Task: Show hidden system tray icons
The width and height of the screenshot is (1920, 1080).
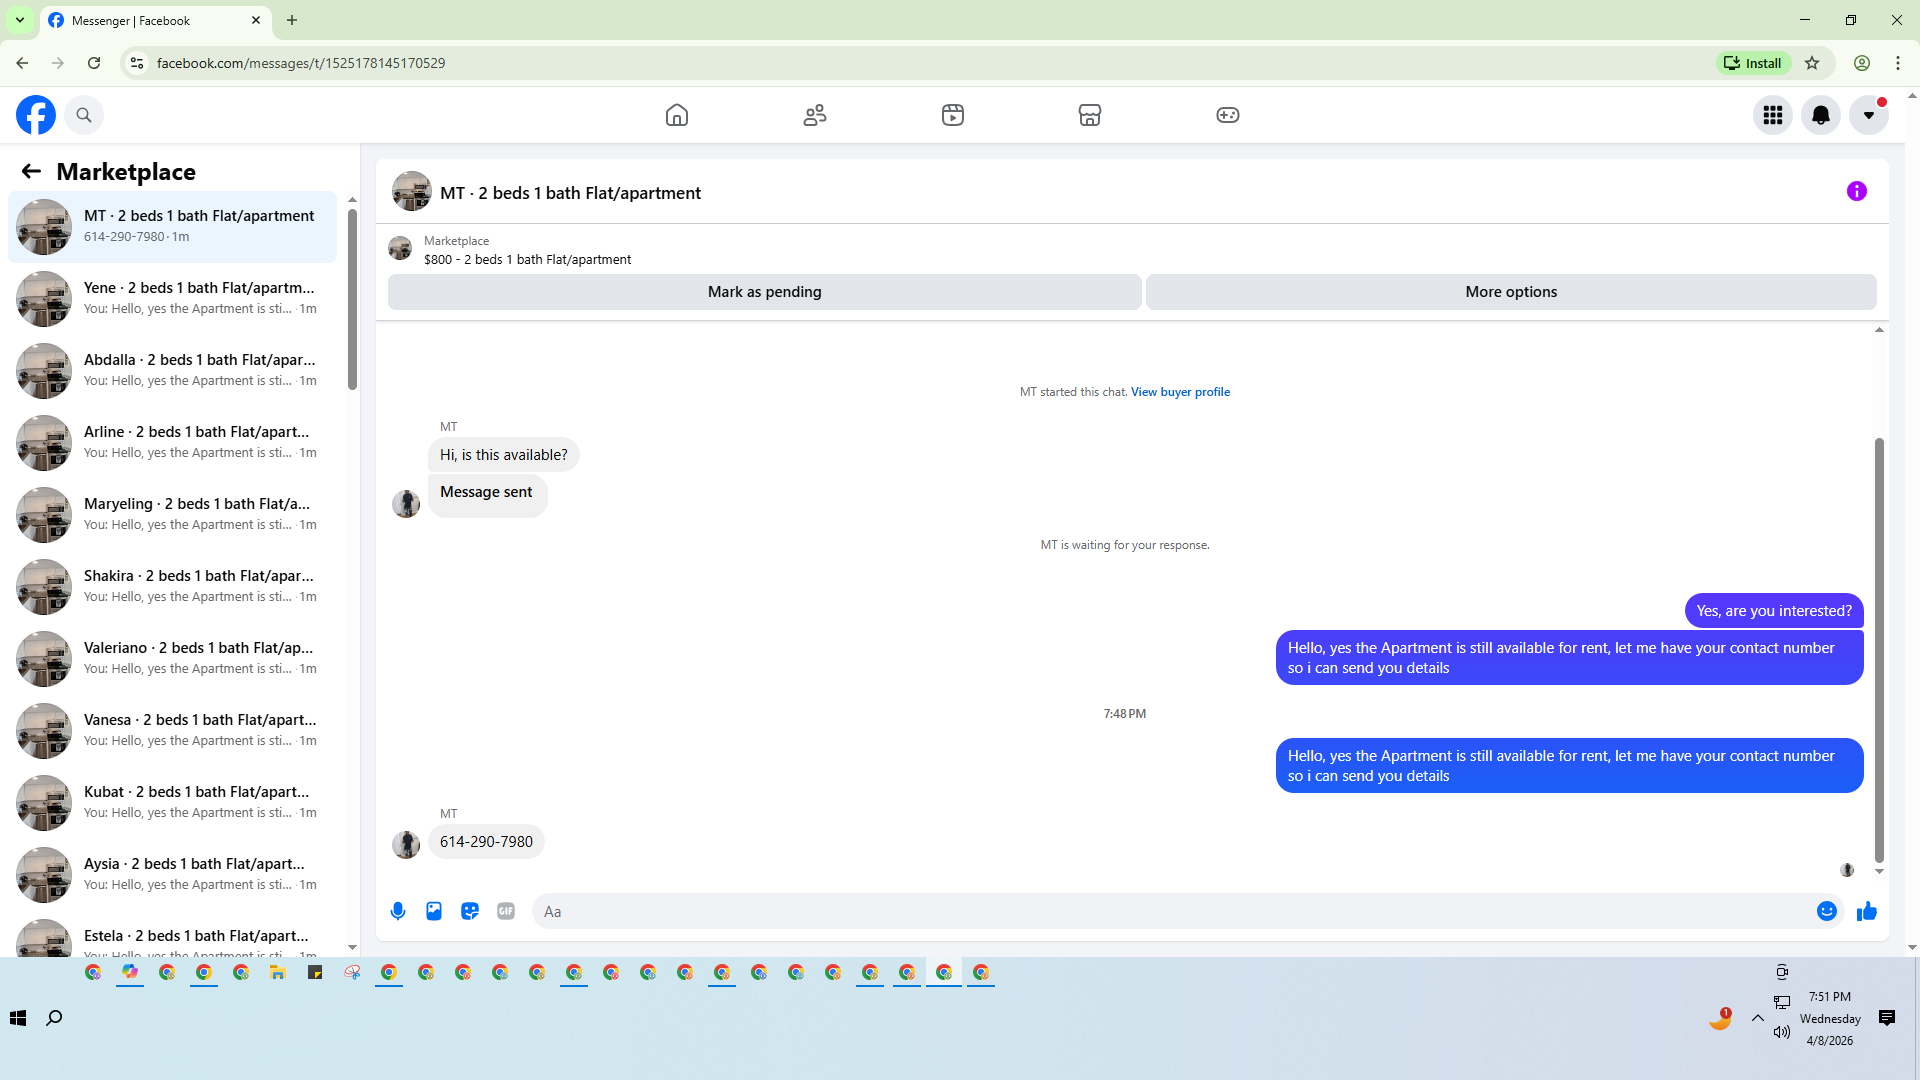Action: pos(1757,1018)
